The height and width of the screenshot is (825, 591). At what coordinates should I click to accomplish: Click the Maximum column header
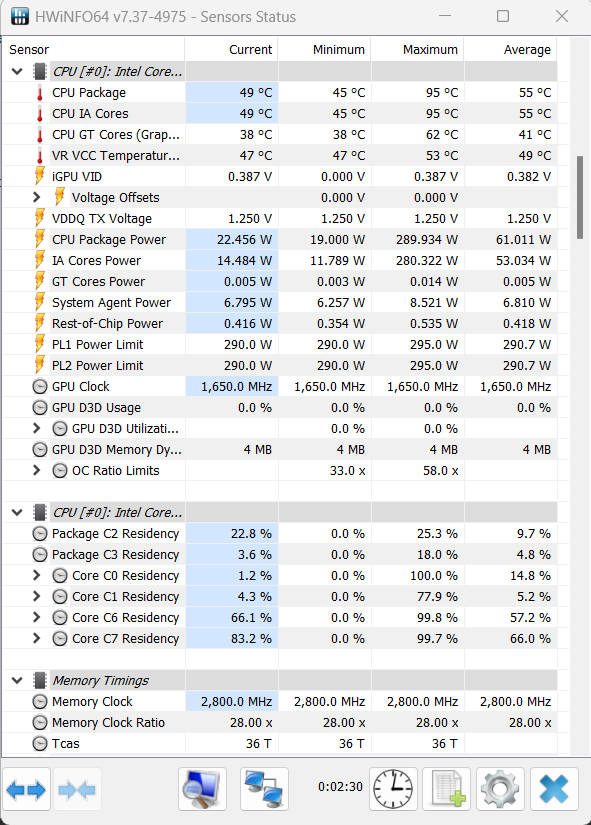tap(418, 49)
